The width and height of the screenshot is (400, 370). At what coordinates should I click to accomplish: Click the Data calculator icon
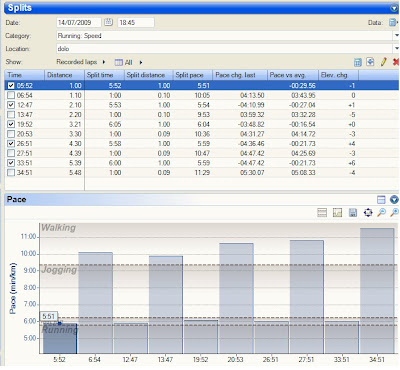393,22
